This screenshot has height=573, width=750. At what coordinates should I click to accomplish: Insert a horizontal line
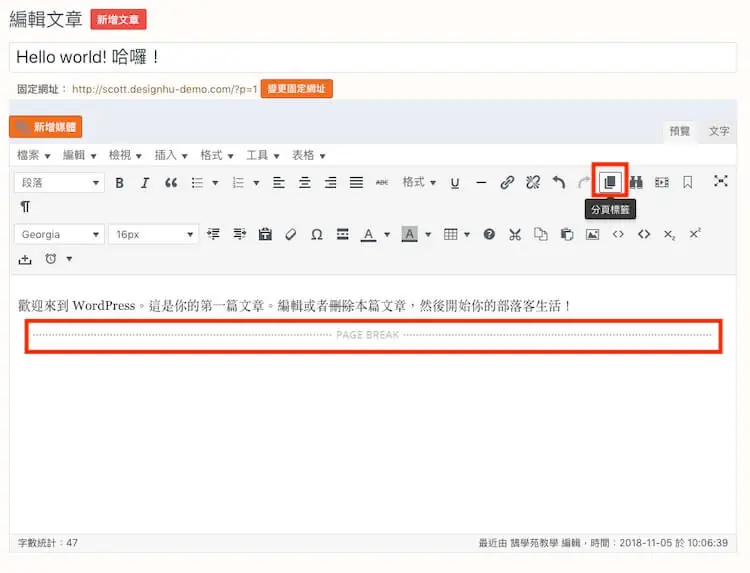pyautogui.click(x=481, y=183)
